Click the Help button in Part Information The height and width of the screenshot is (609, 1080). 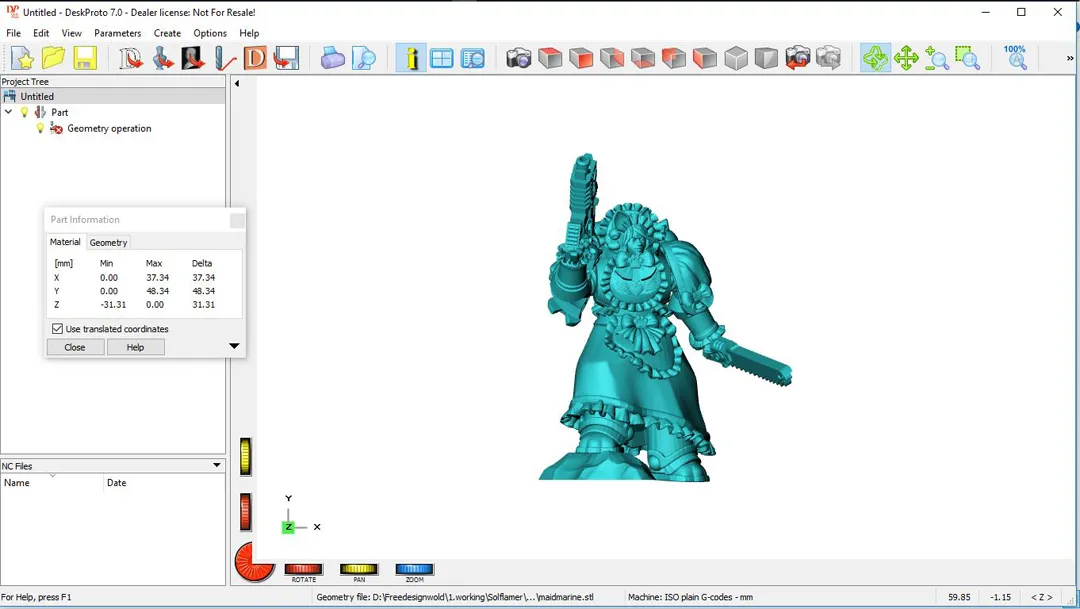pyautogui.click(x=136, y=347)
